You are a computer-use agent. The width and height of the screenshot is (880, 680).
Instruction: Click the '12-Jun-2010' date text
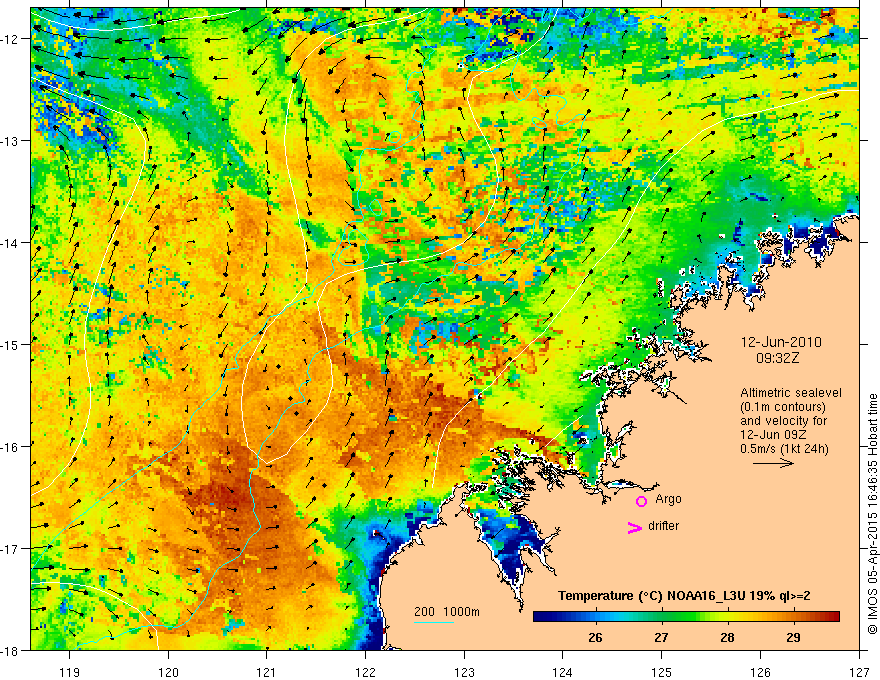[x=781, y=342]
